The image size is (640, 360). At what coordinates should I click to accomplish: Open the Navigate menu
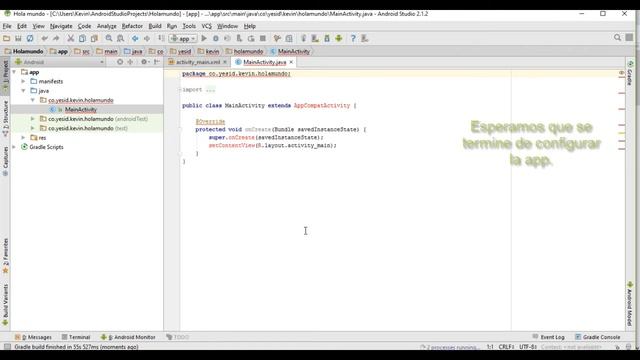(x=61, y=26)
